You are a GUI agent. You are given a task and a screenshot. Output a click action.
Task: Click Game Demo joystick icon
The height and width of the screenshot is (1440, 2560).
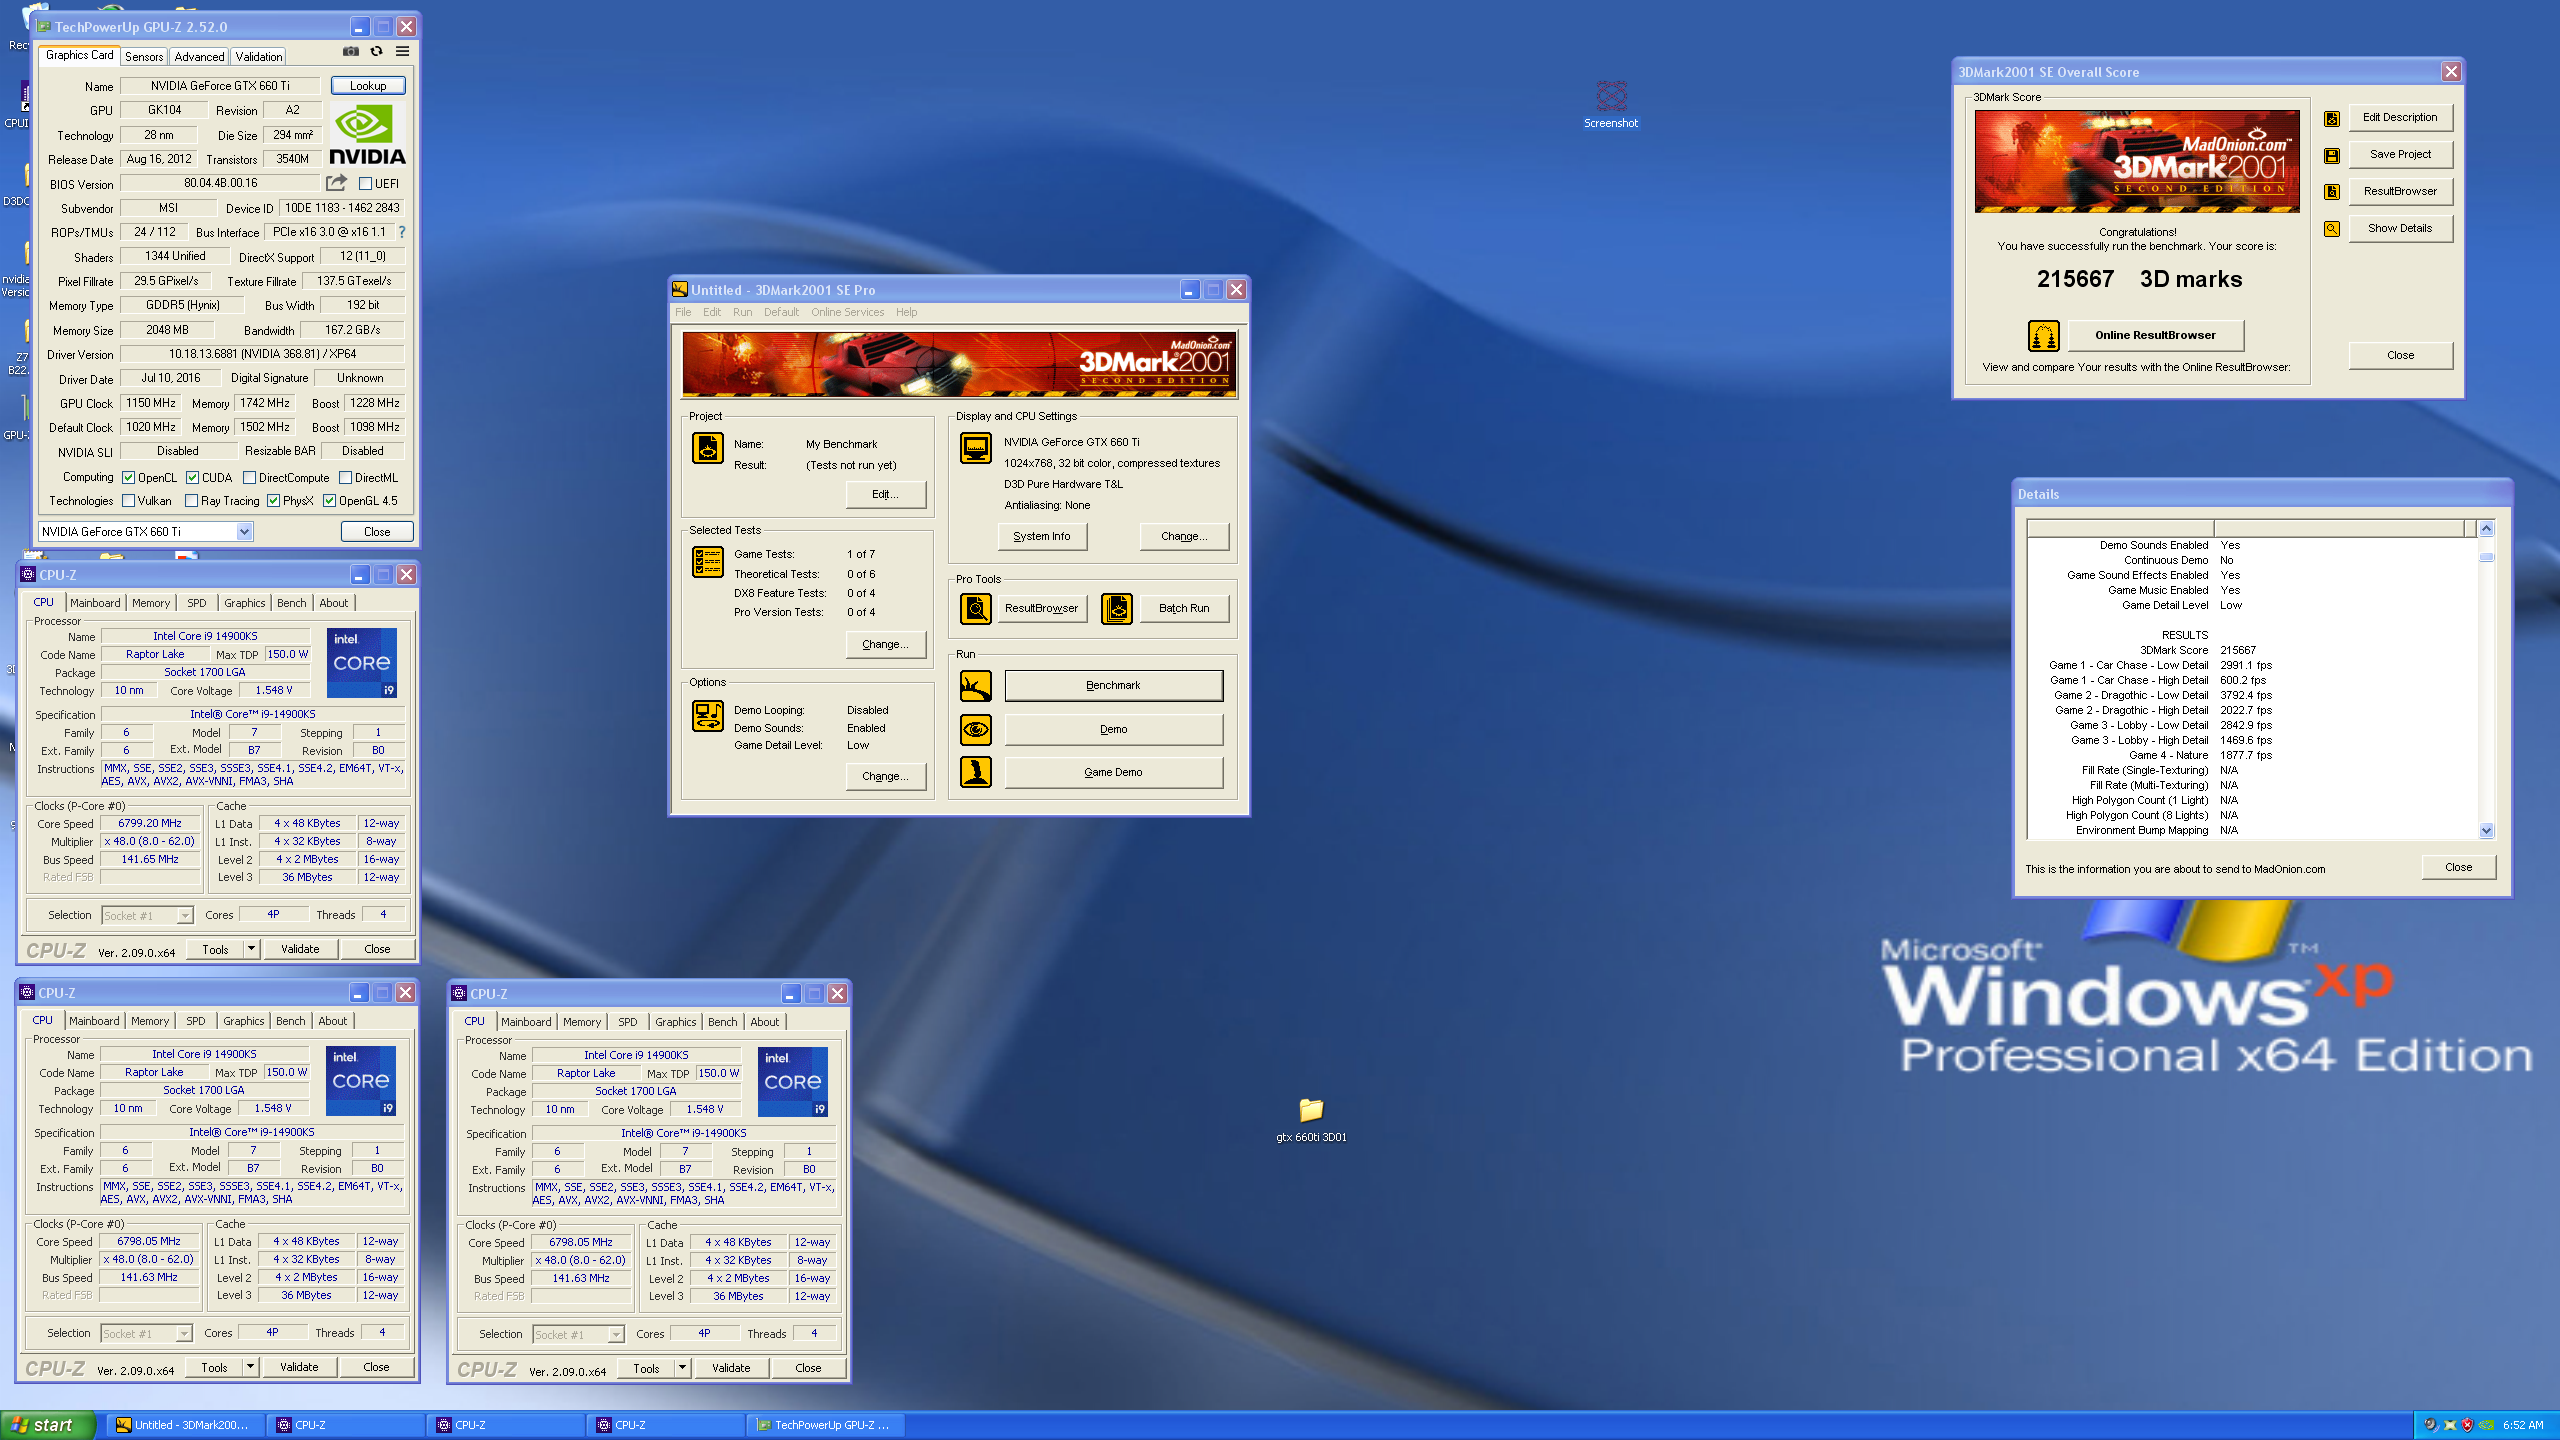(x=976, y=772)
